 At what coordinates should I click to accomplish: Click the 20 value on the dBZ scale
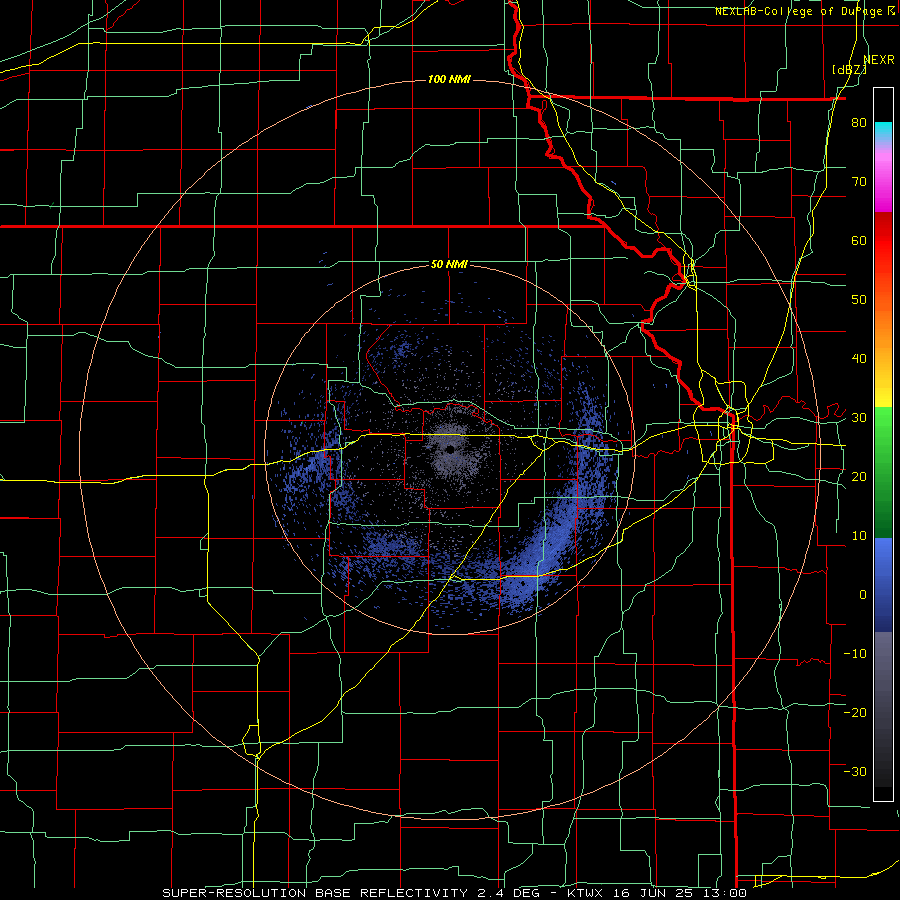tap(859, 476)
